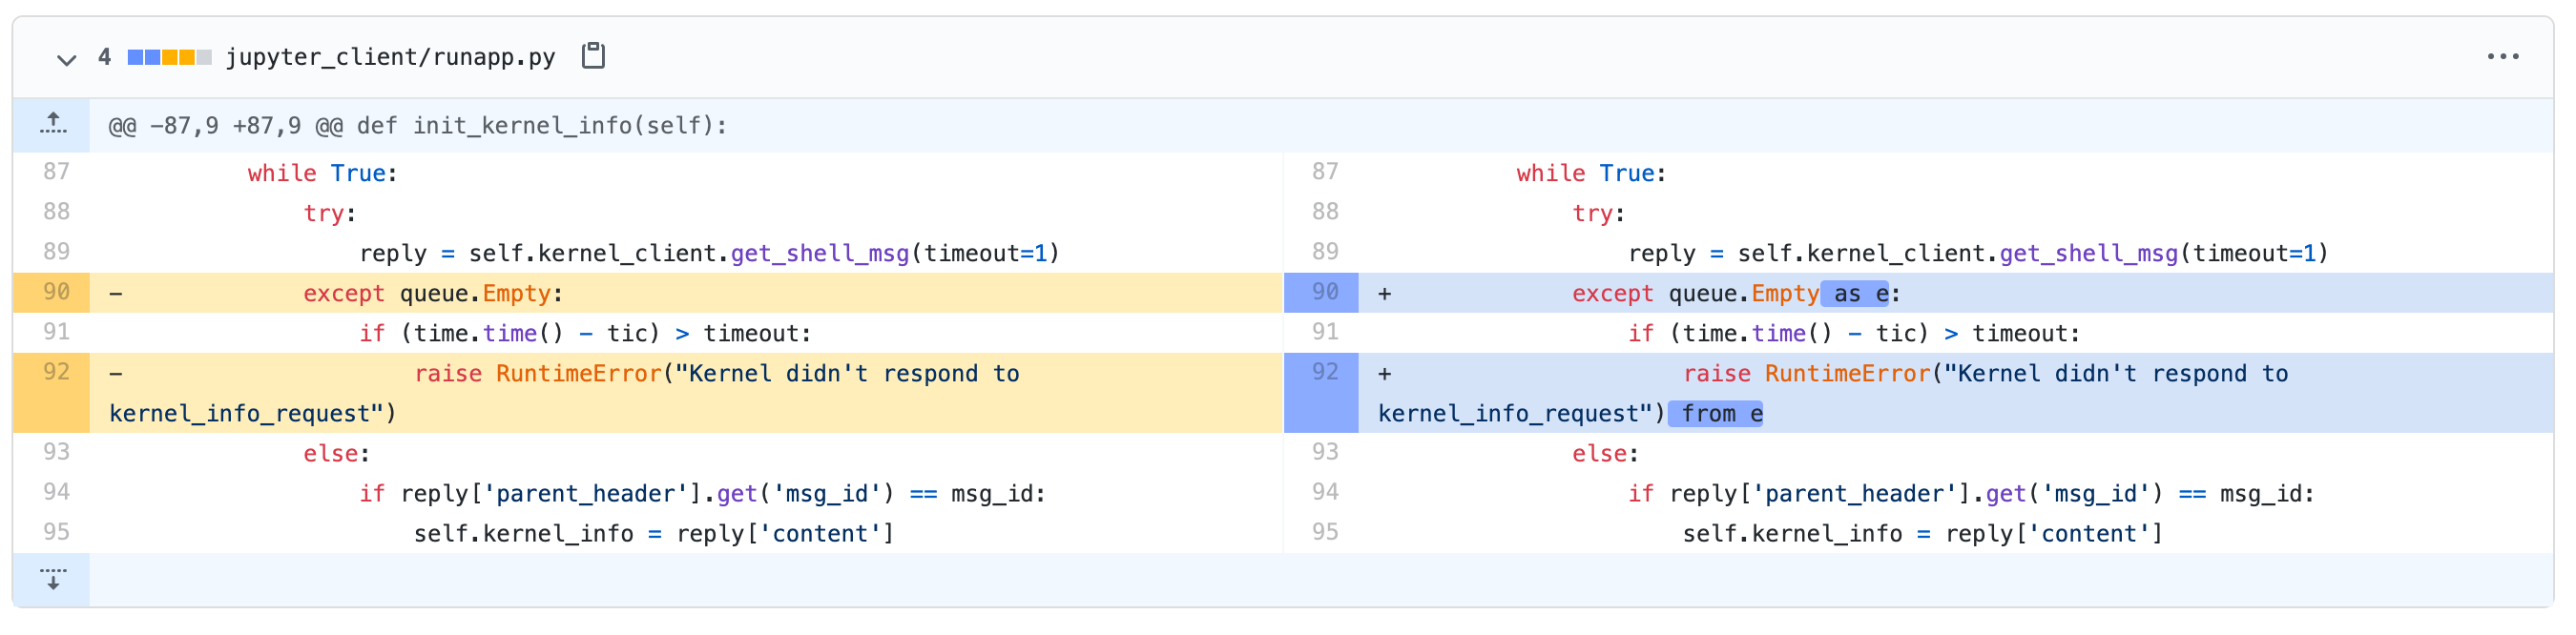Click RuntimeError in the removed line
Screen dimensions: 2576x635
[579, 374]
